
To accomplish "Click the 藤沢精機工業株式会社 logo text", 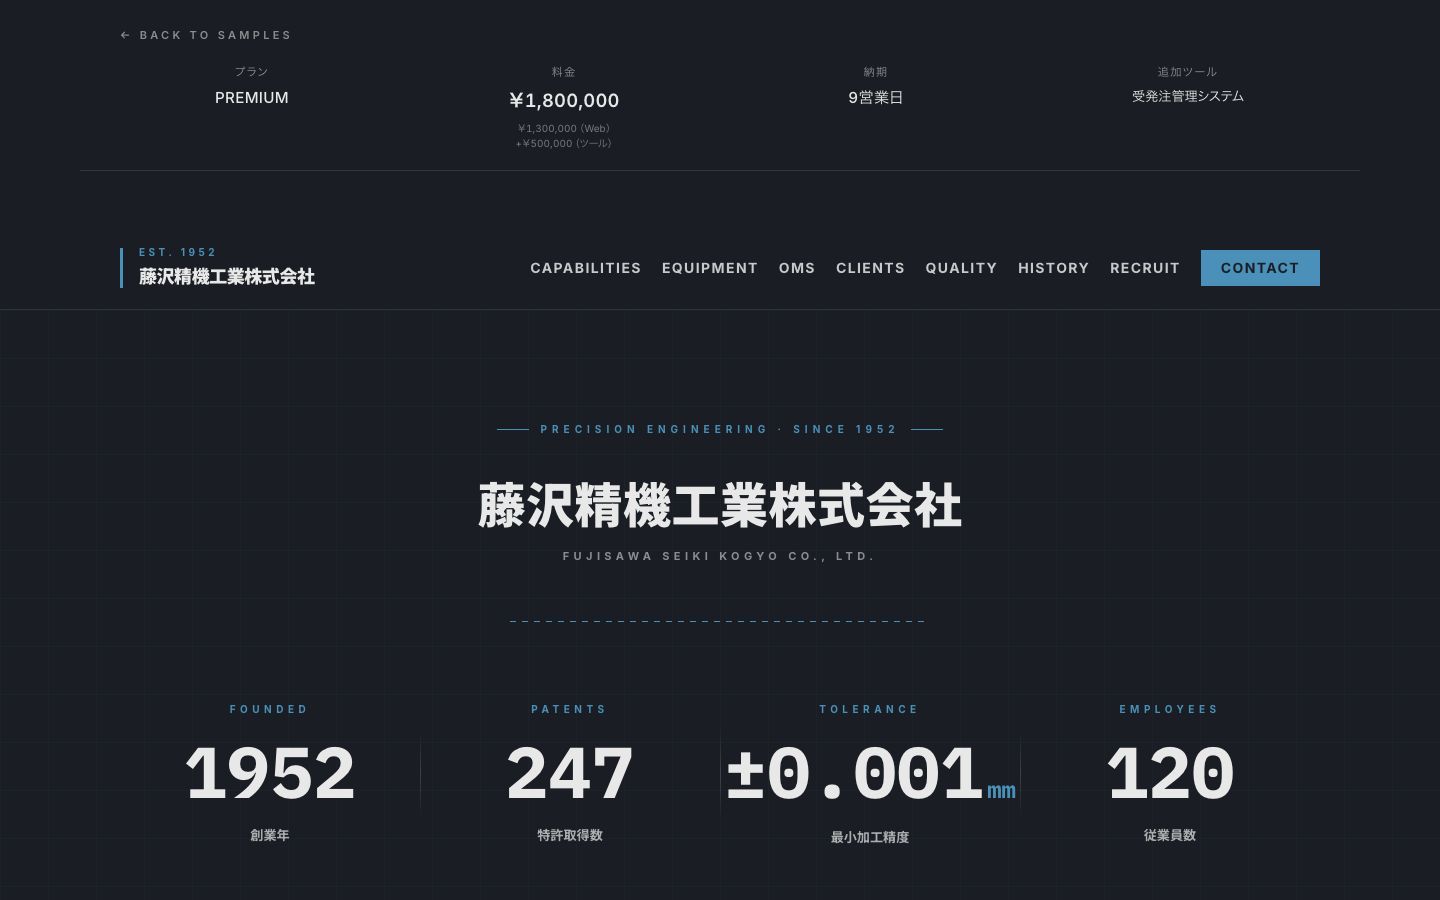I will pyautogui.click(x=226, y=277).
